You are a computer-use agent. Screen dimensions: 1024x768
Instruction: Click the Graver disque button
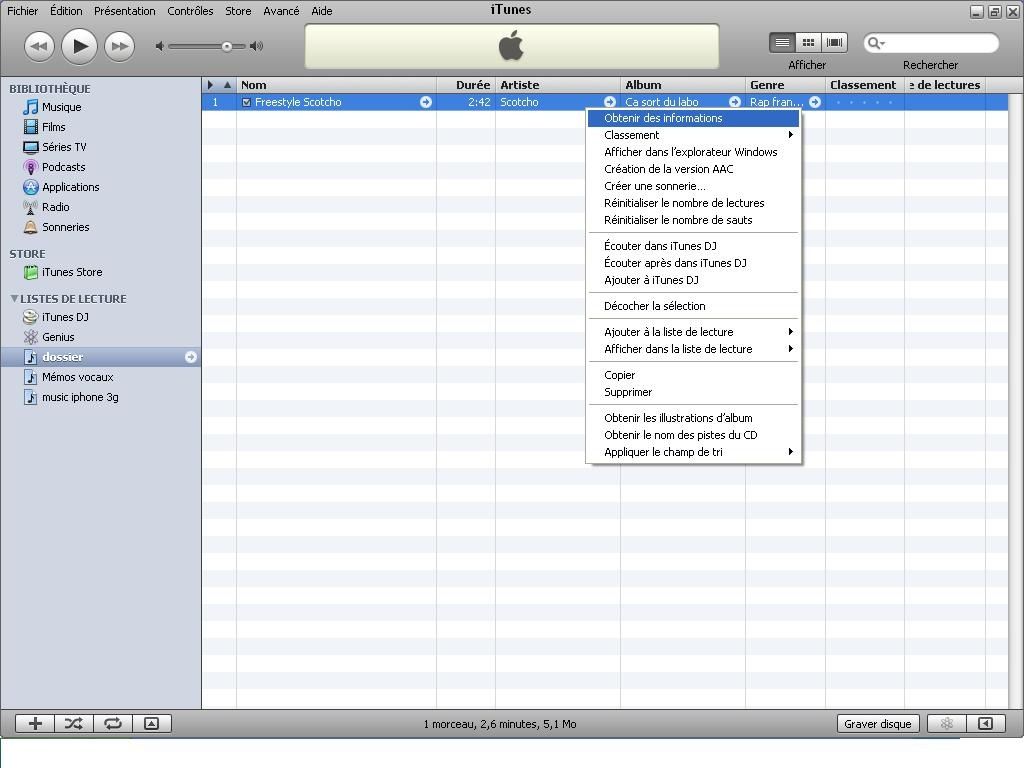tap(878, 724)
